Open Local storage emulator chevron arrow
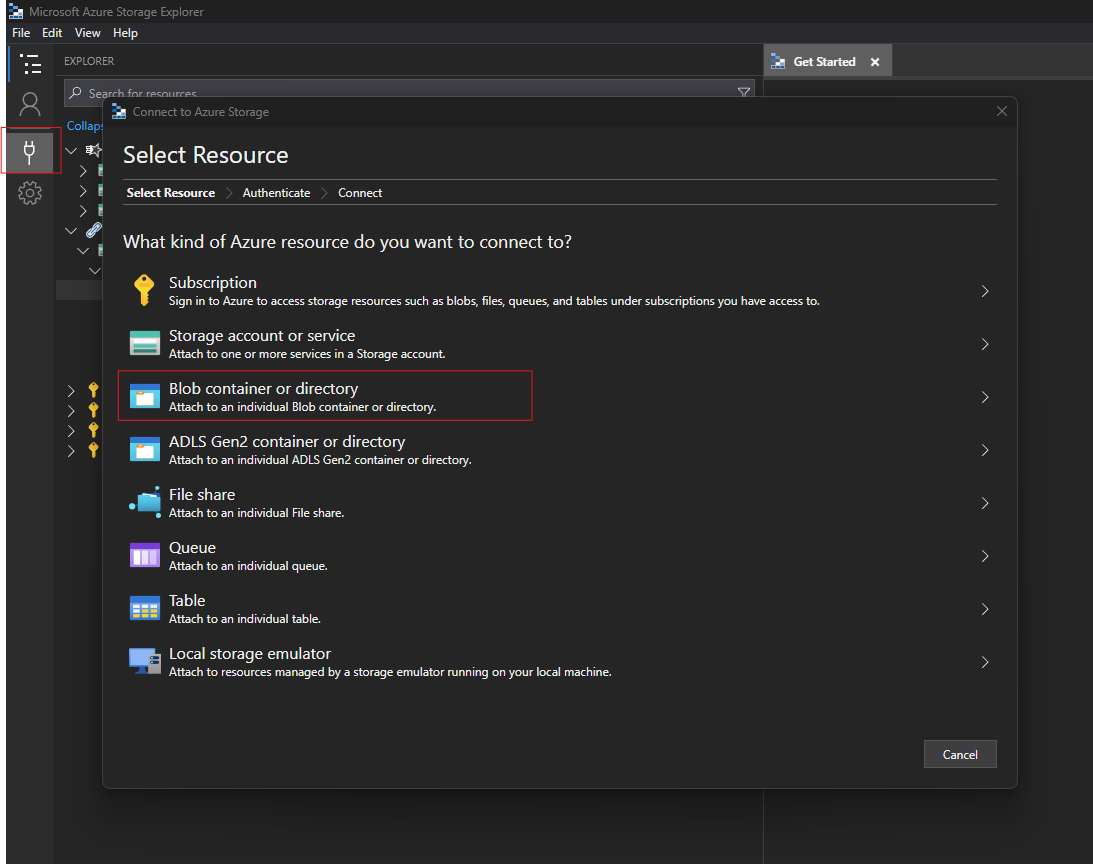The width and height of the screenshot is (1093, 864). pos(985,662)
